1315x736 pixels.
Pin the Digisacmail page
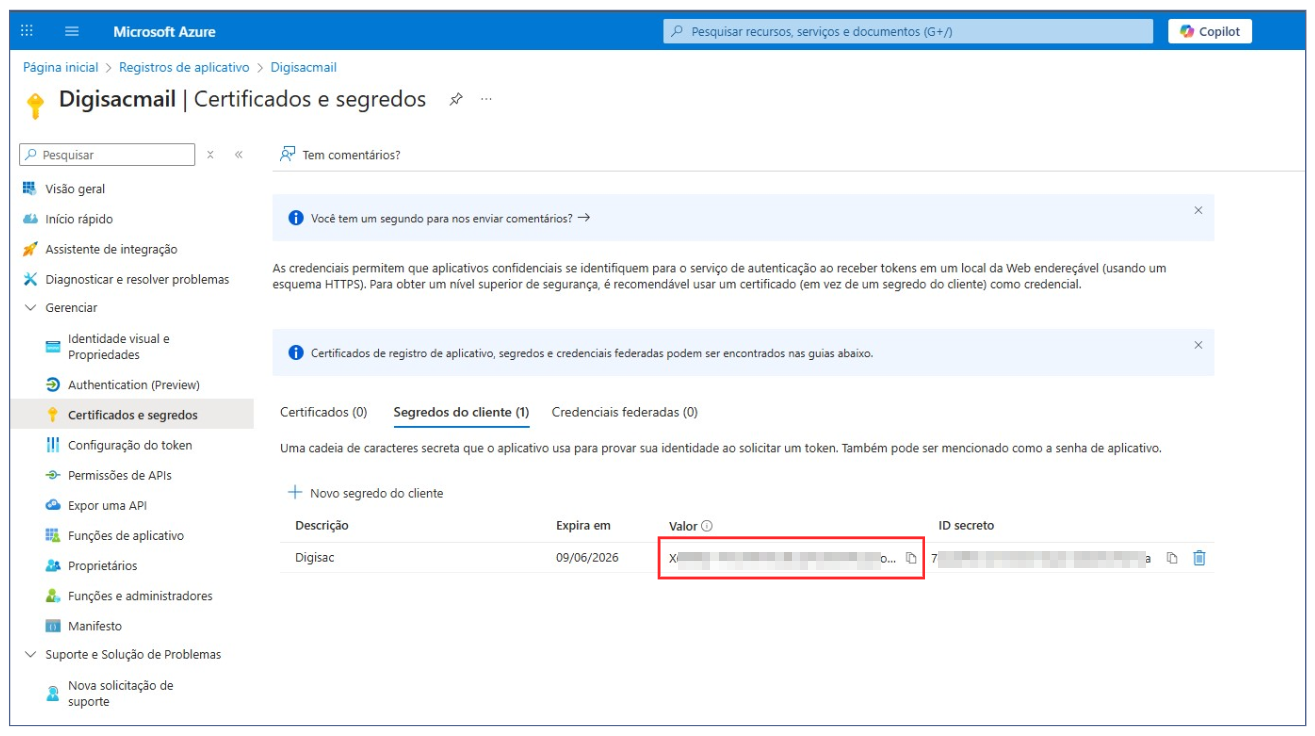456,99
